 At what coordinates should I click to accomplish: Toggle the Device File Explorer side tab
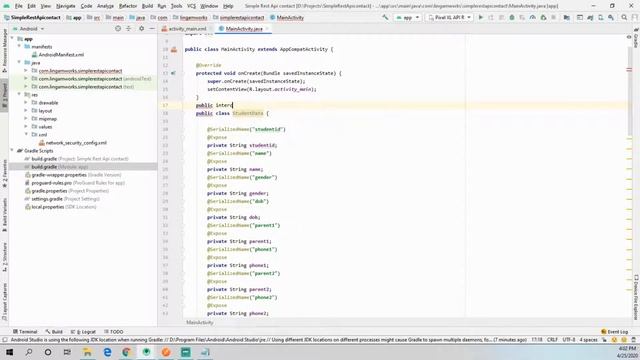(636, 297)
